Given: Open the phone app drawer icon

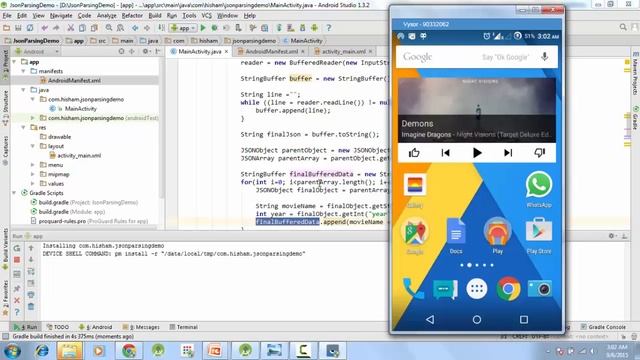Looking at the screenshot, I should tap(477, 289).
